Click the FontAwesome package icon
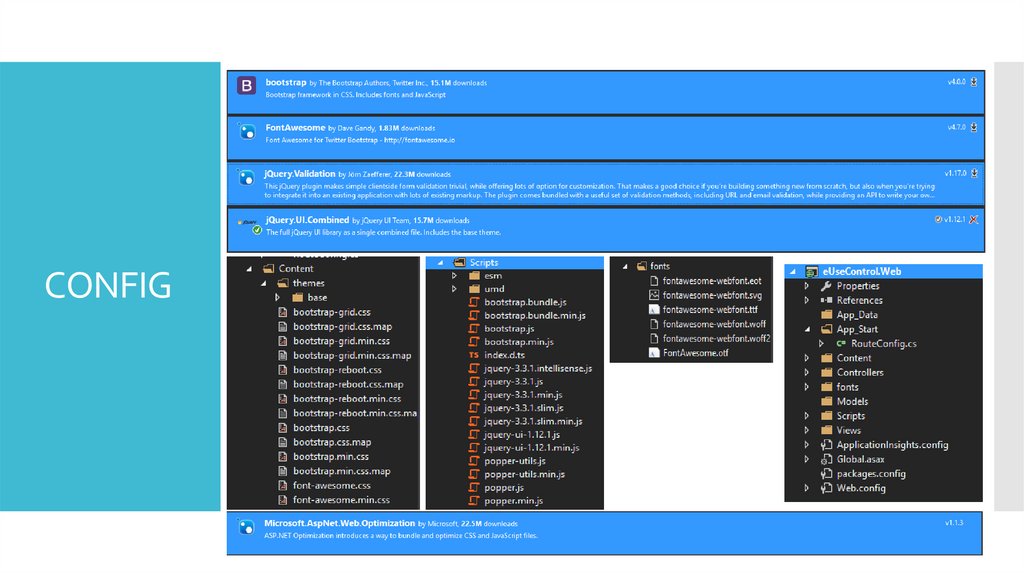Viewport: 1024px width, 574px height. tap(247, 132)
